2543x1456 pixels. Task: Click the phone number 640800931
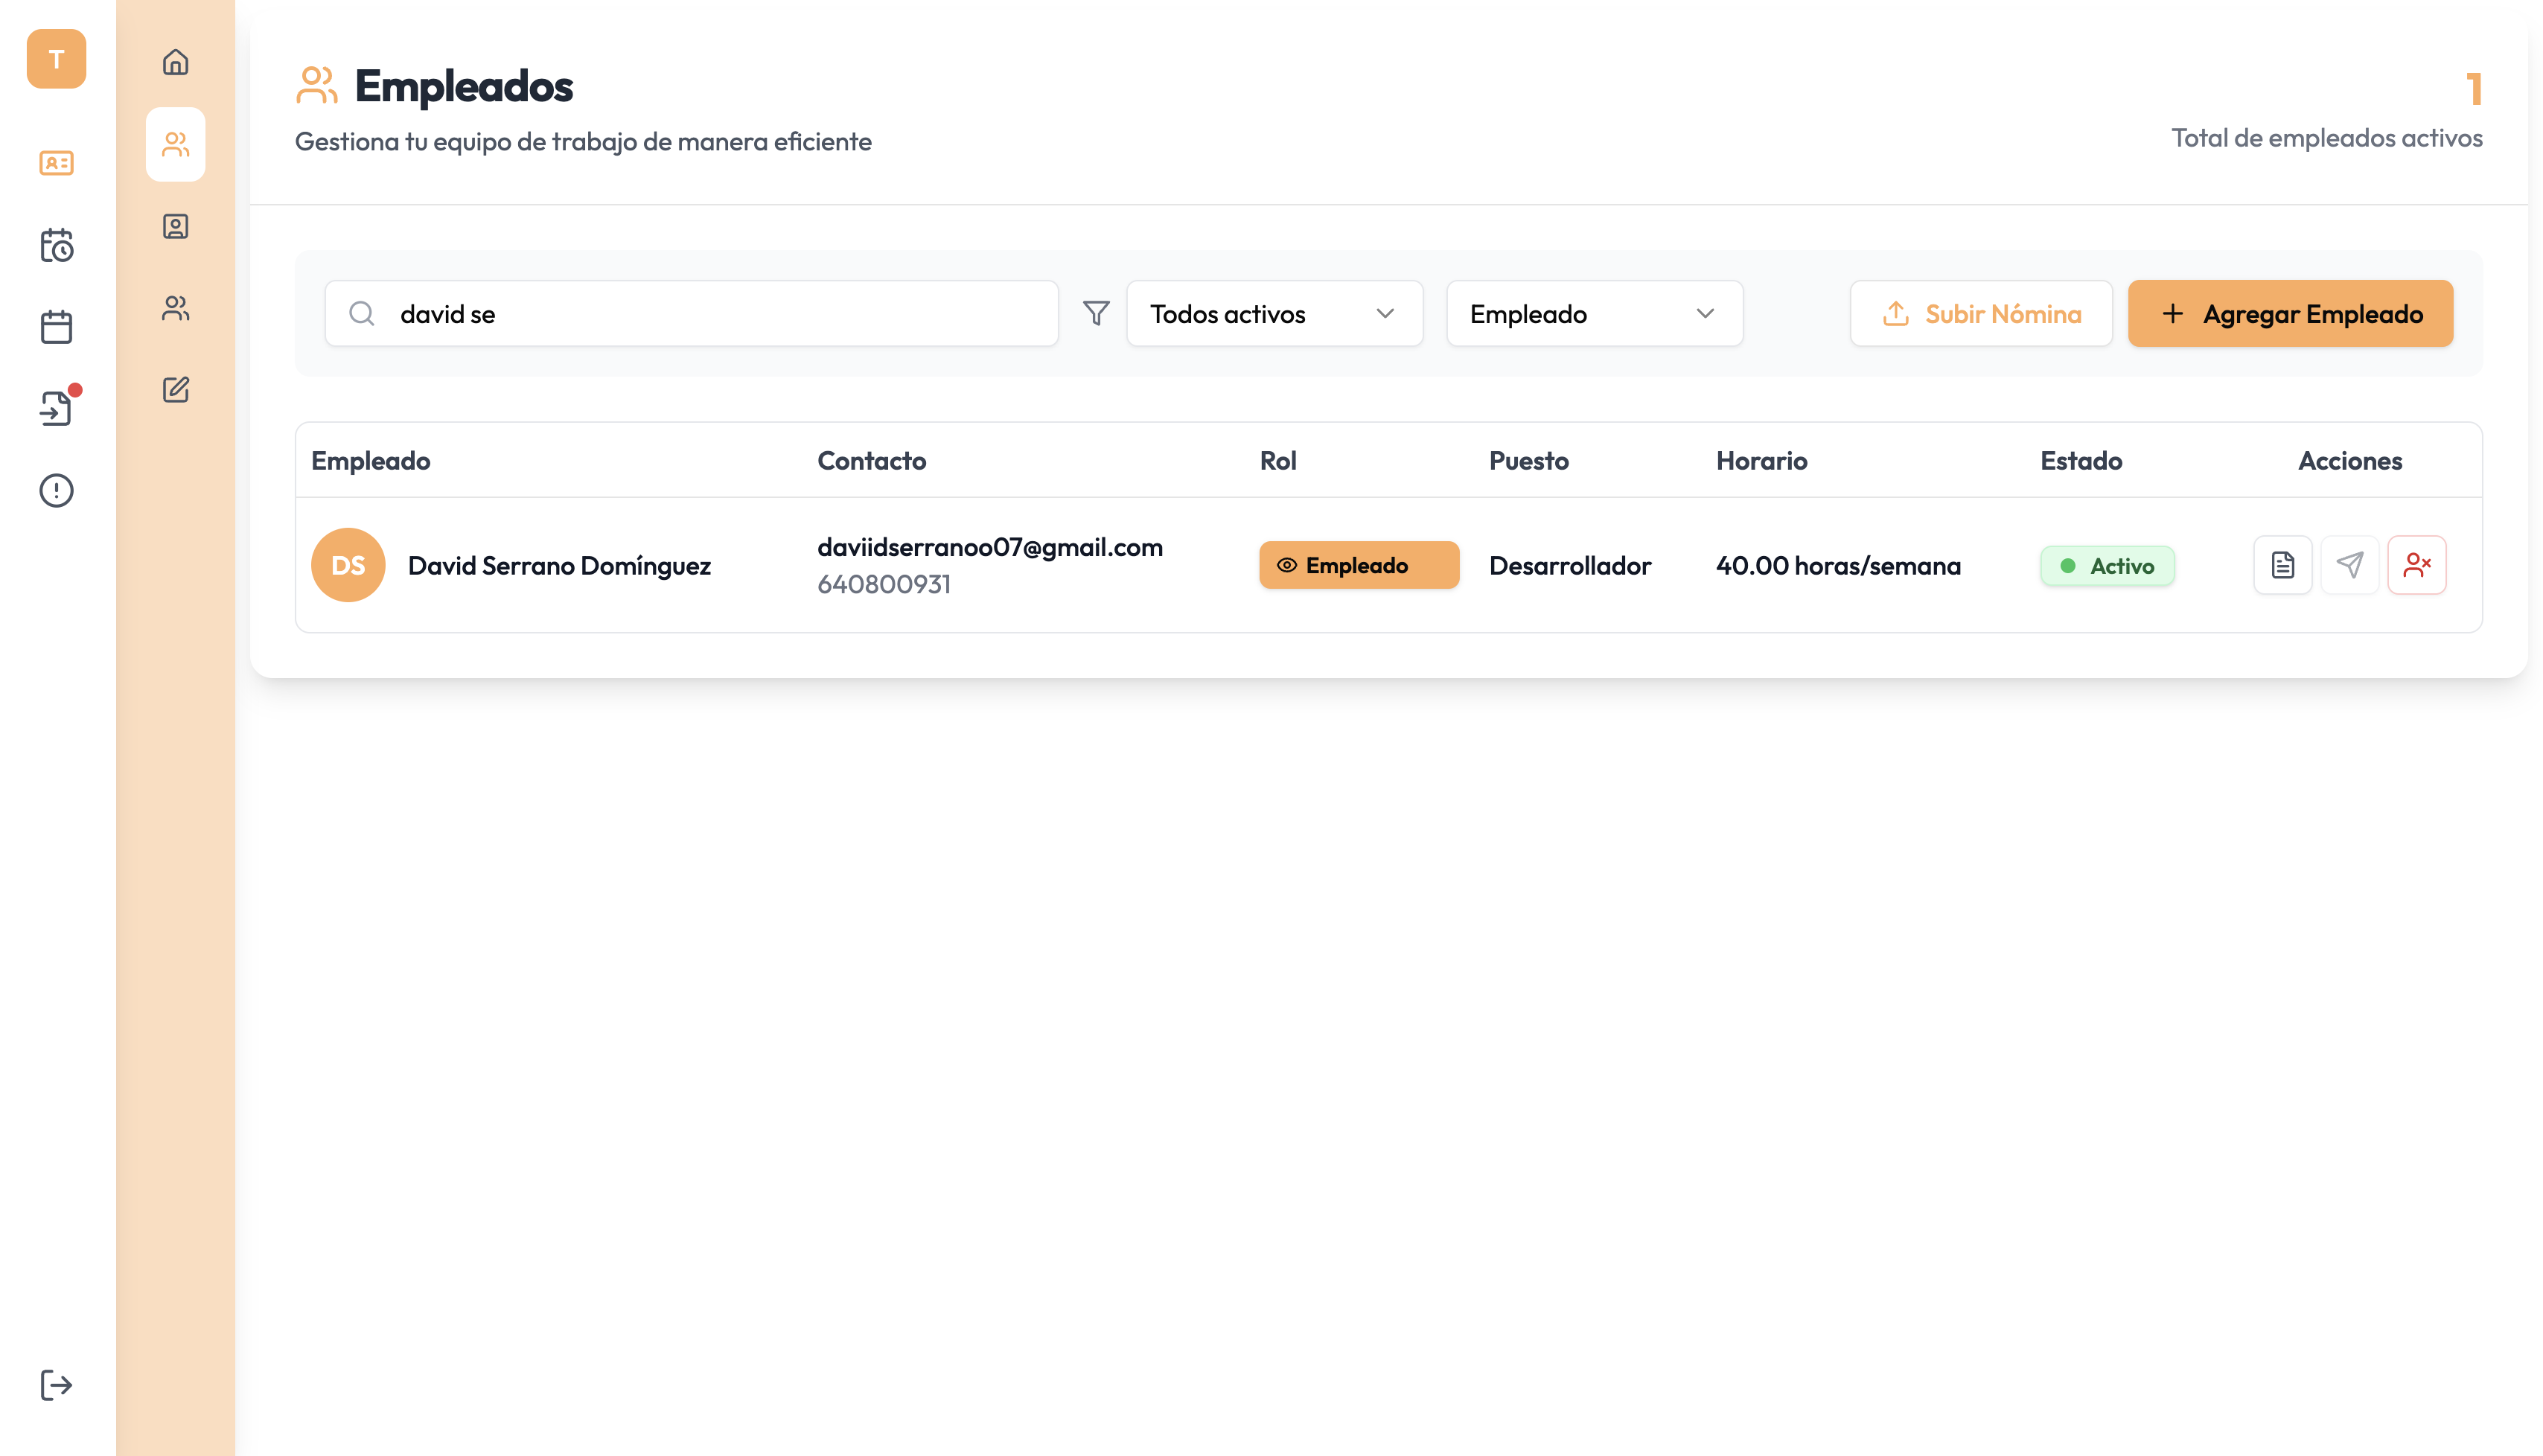pyautogui.click(x=884, y=584)
